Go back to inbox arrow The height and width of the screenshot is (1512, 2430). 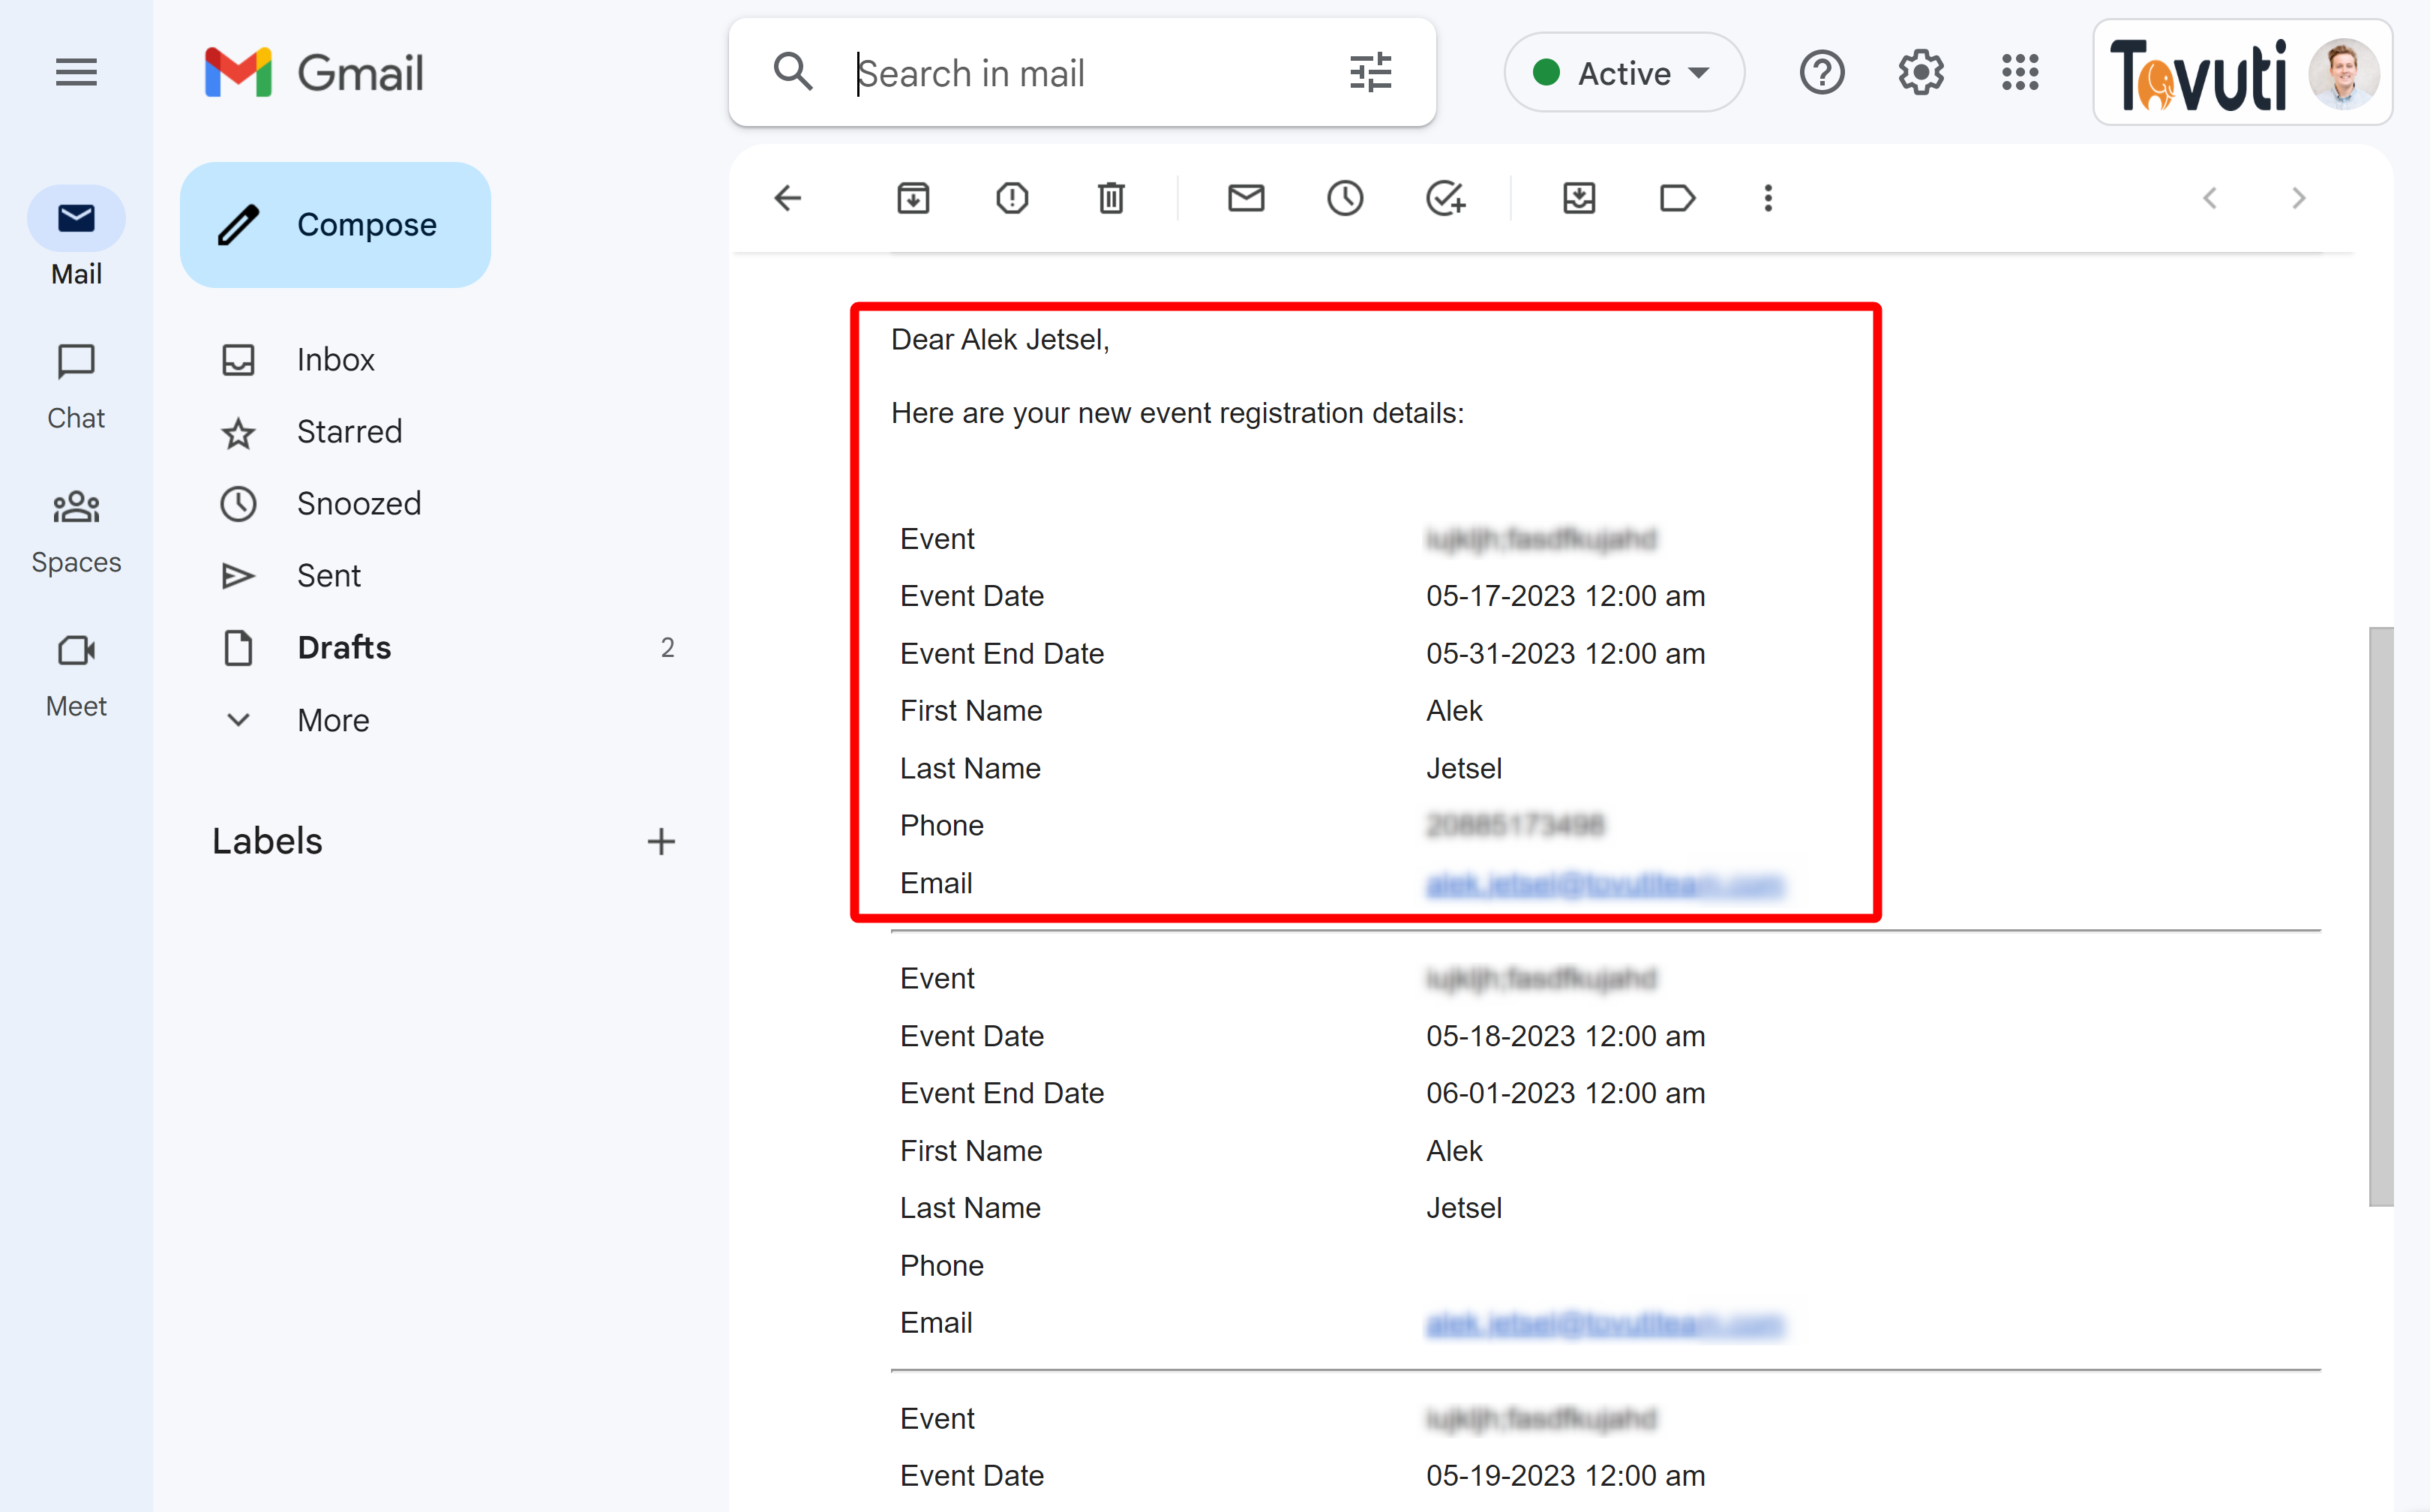click(x=788, y=198)
